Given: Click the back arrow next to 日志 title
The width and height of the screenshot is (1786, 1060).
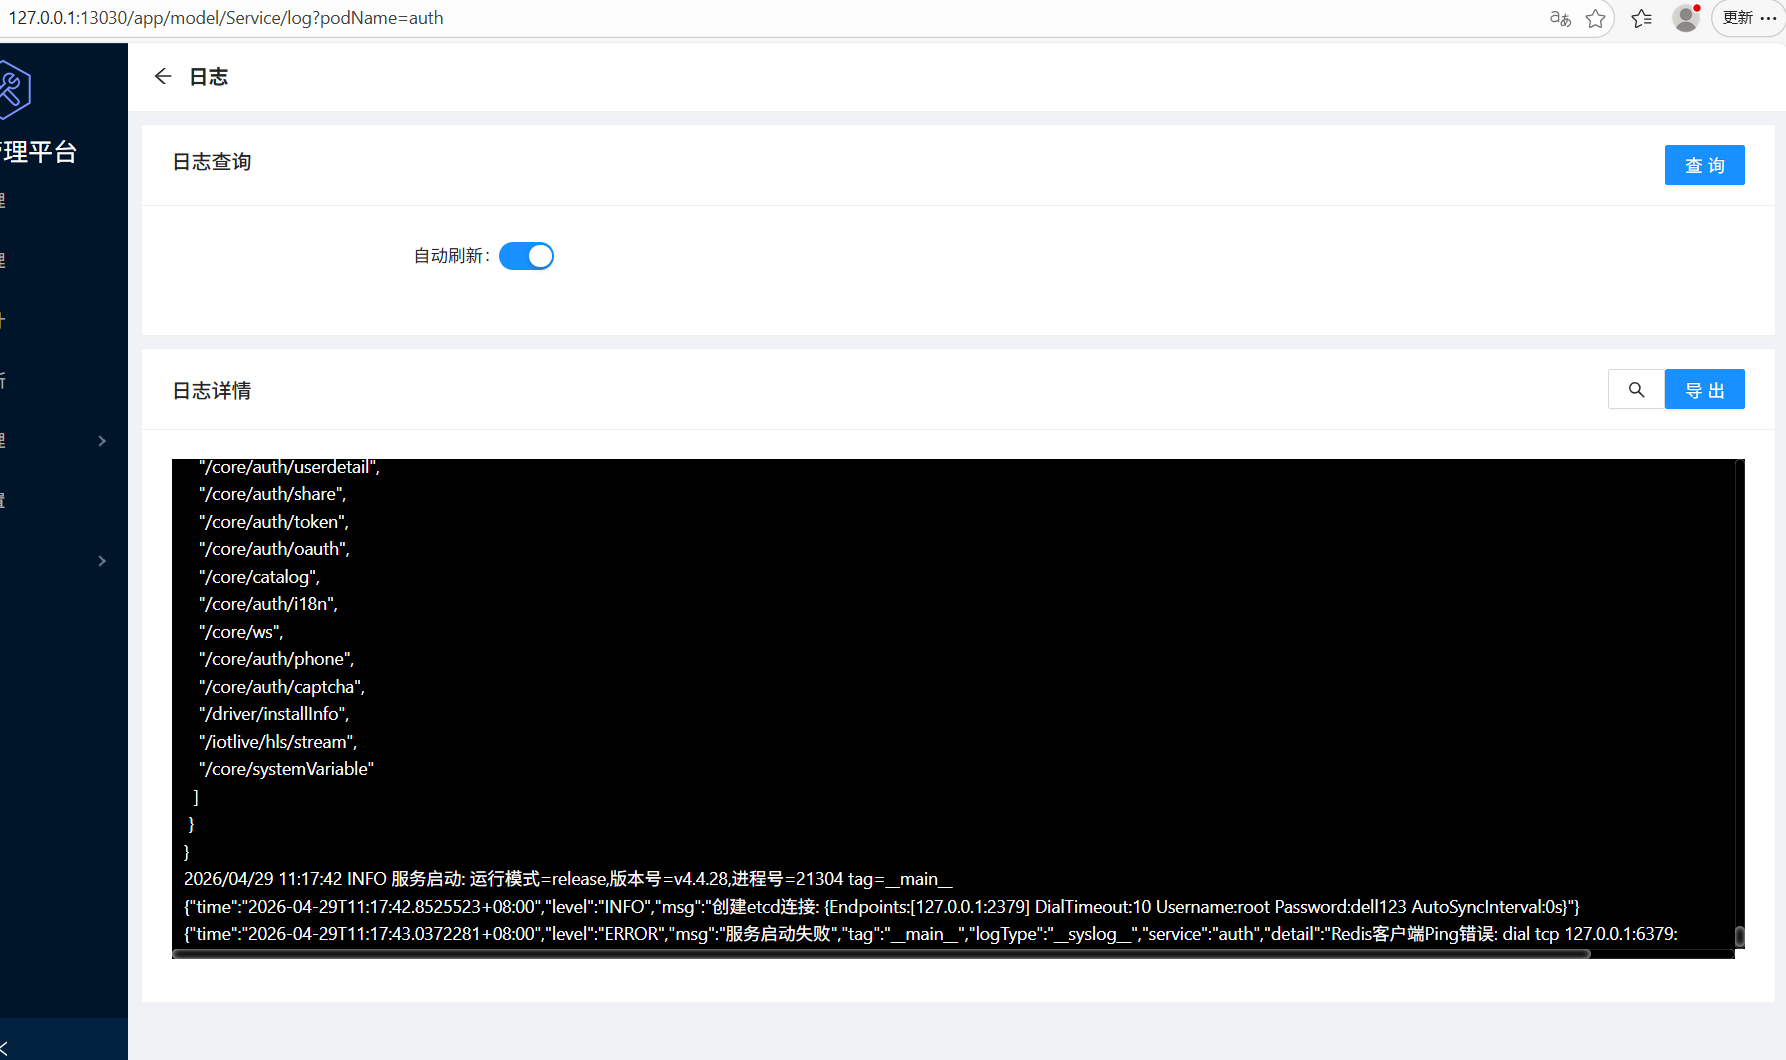Looking at the screenshot, I should click(x=163, y=76).
